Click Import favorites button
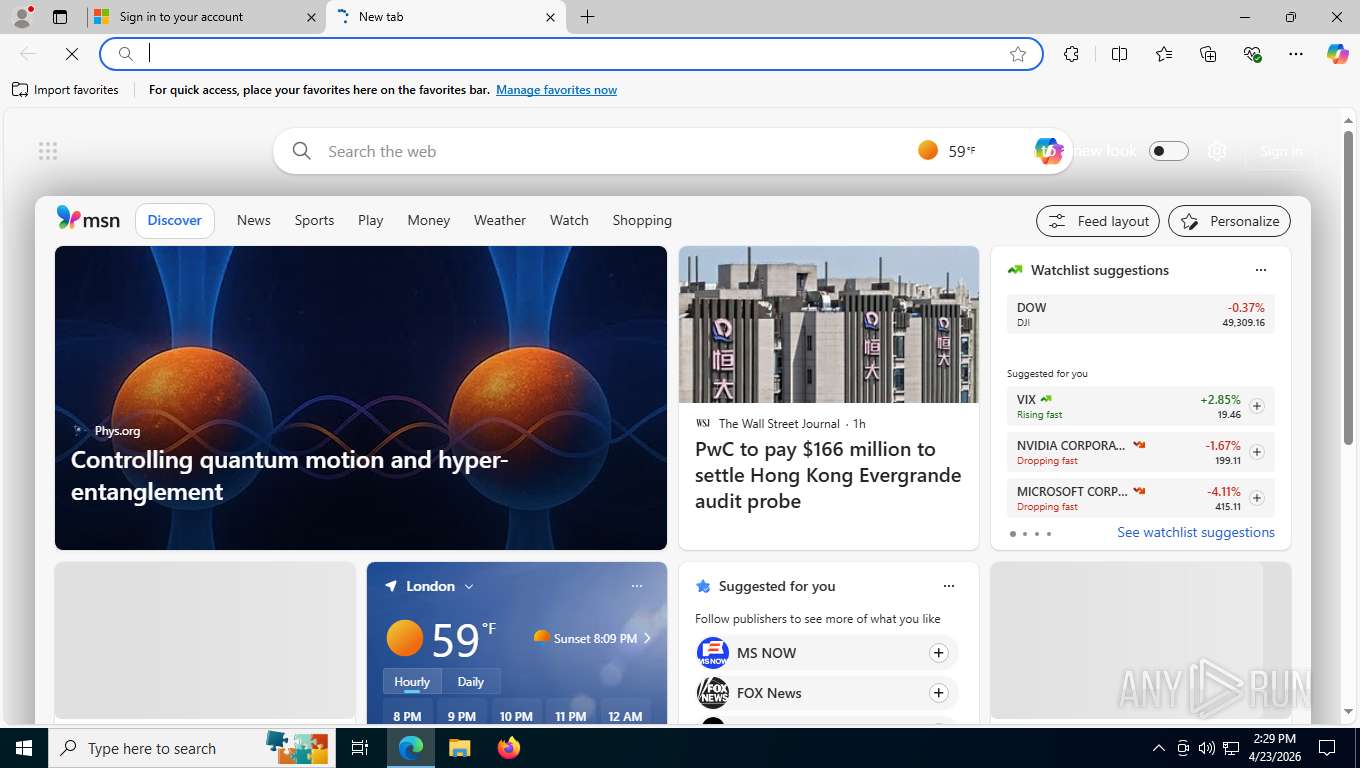The image size is (1360, 768). click(66, 90)
